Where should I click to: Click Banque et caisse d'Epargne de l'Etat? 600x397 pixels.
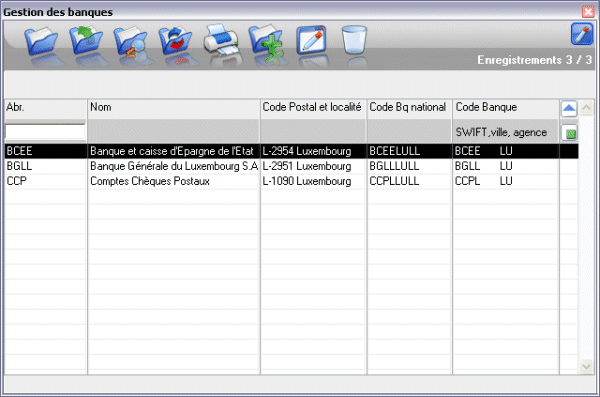[174, 151]
